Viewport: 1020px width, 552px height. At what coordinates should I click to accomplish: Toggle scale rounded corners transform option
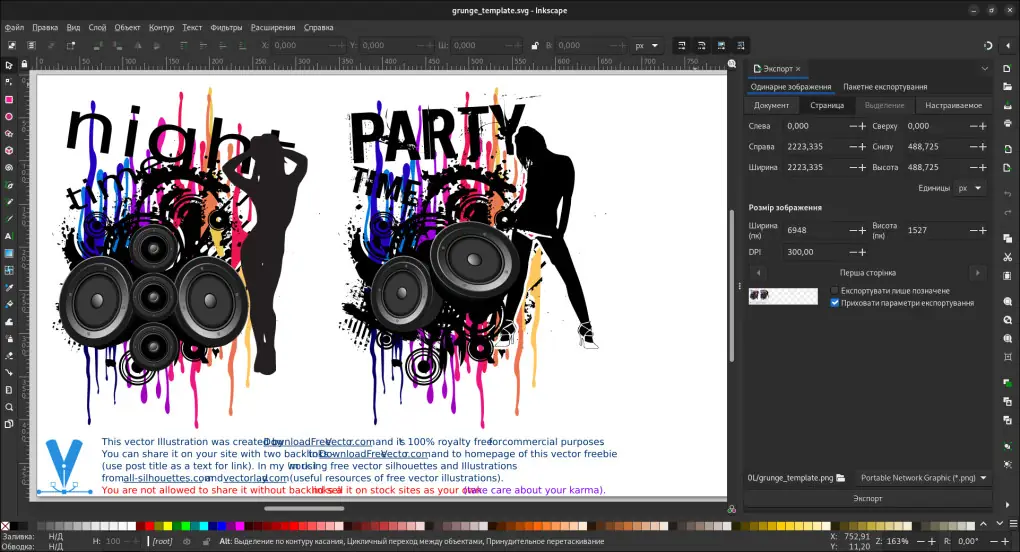pos(701,46)
